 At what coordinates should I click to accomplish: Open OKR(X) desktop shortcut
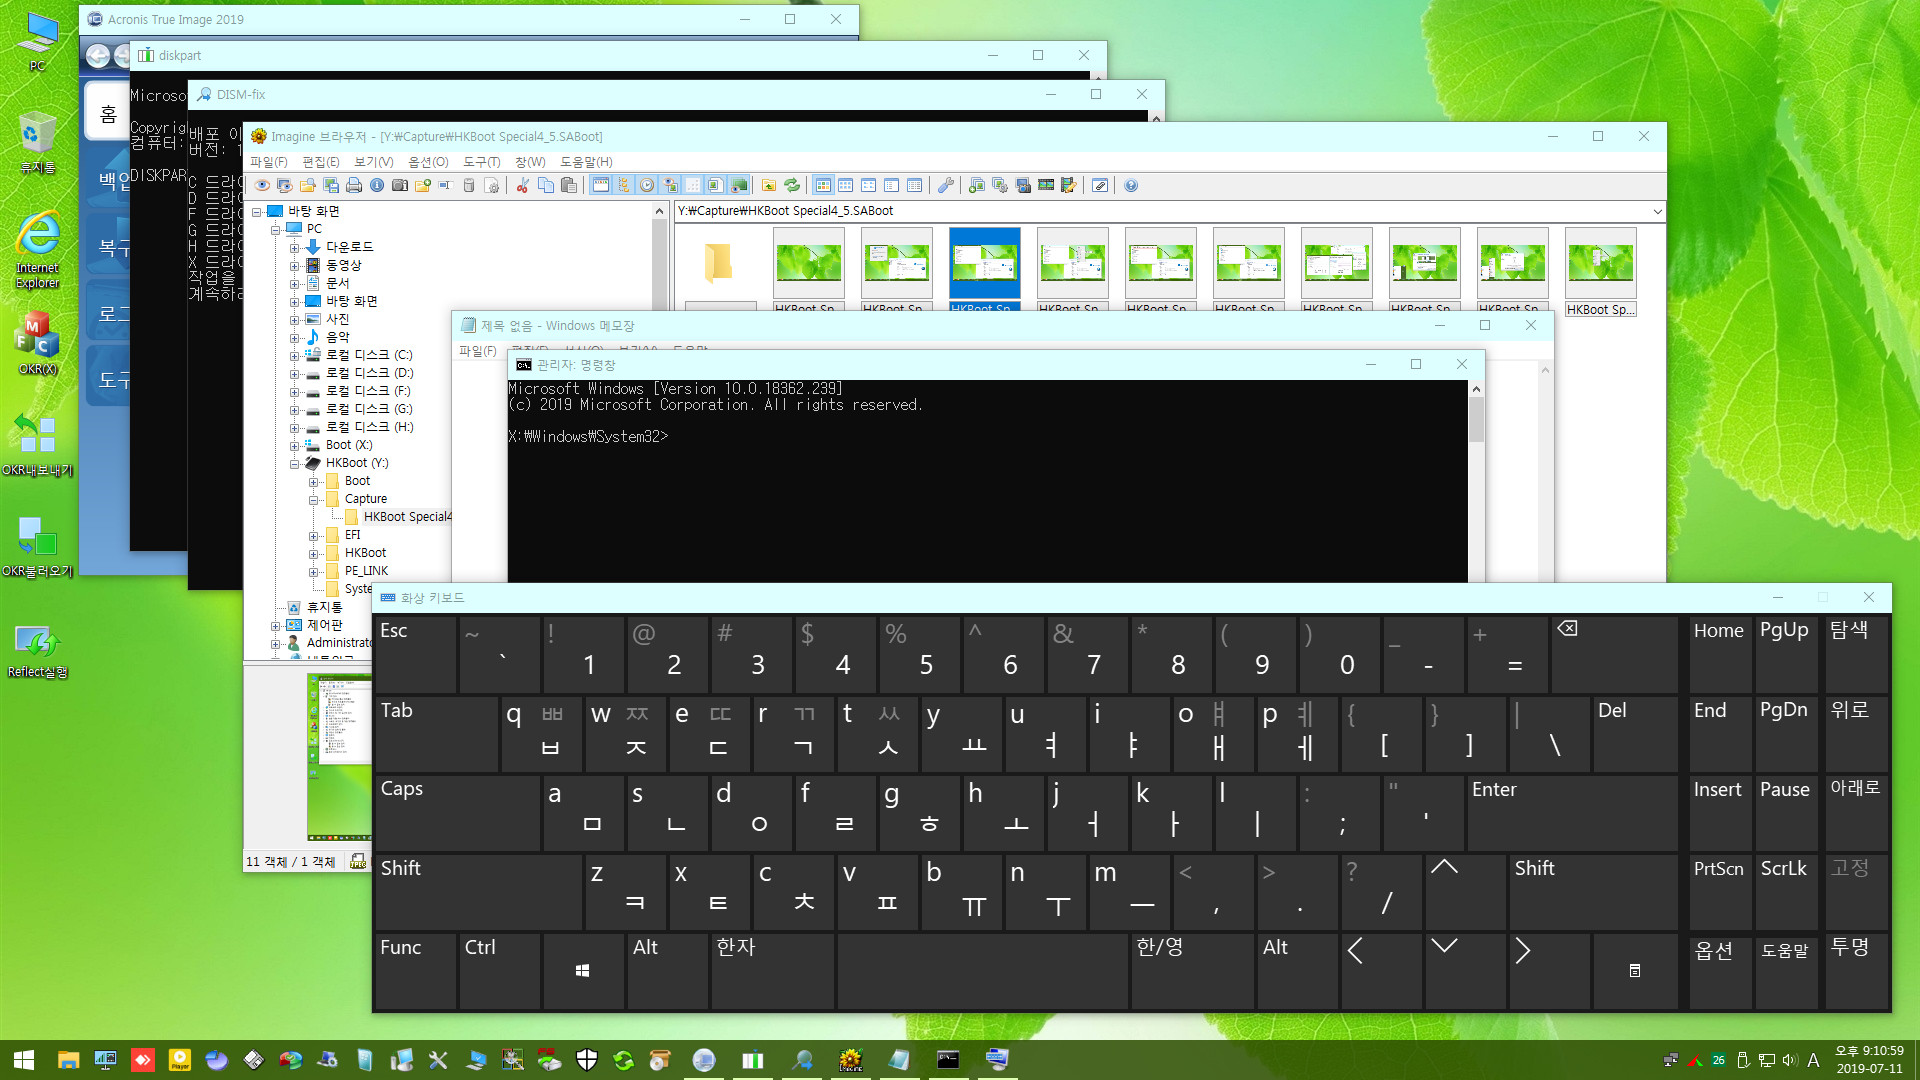(x=37, y=342)
